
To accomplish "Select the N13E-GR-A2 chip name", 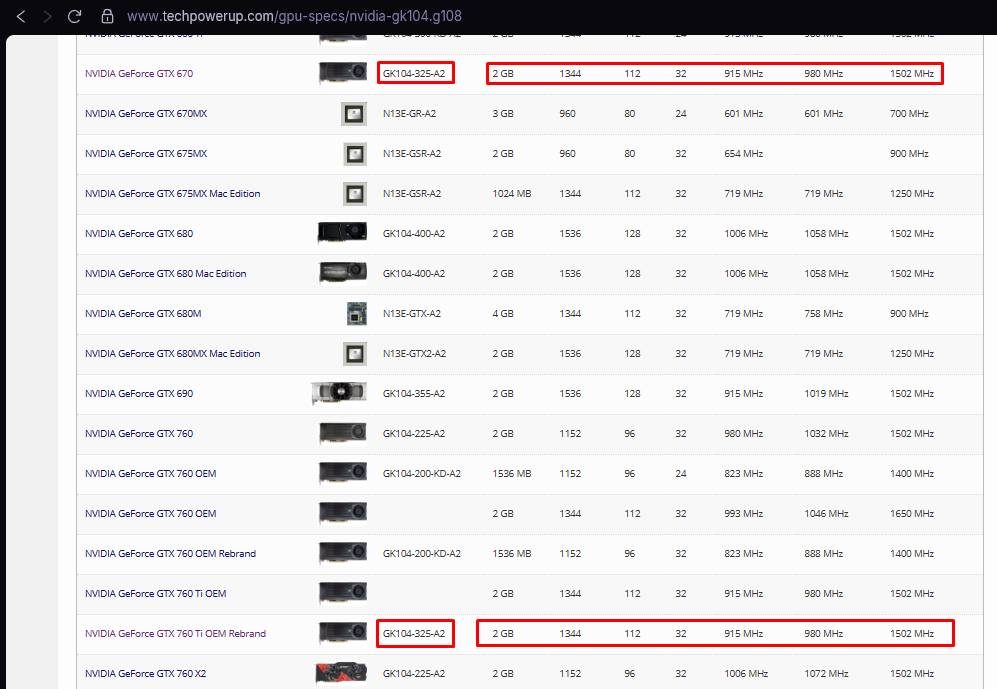I will pos(409,114).
